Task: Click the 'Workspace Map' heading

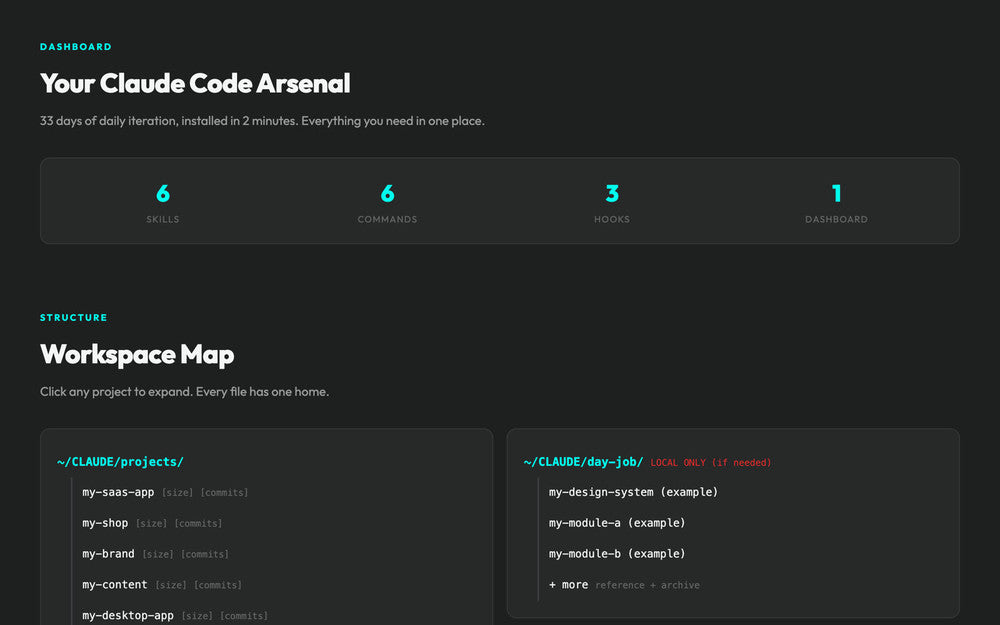Action: point(137,355)
